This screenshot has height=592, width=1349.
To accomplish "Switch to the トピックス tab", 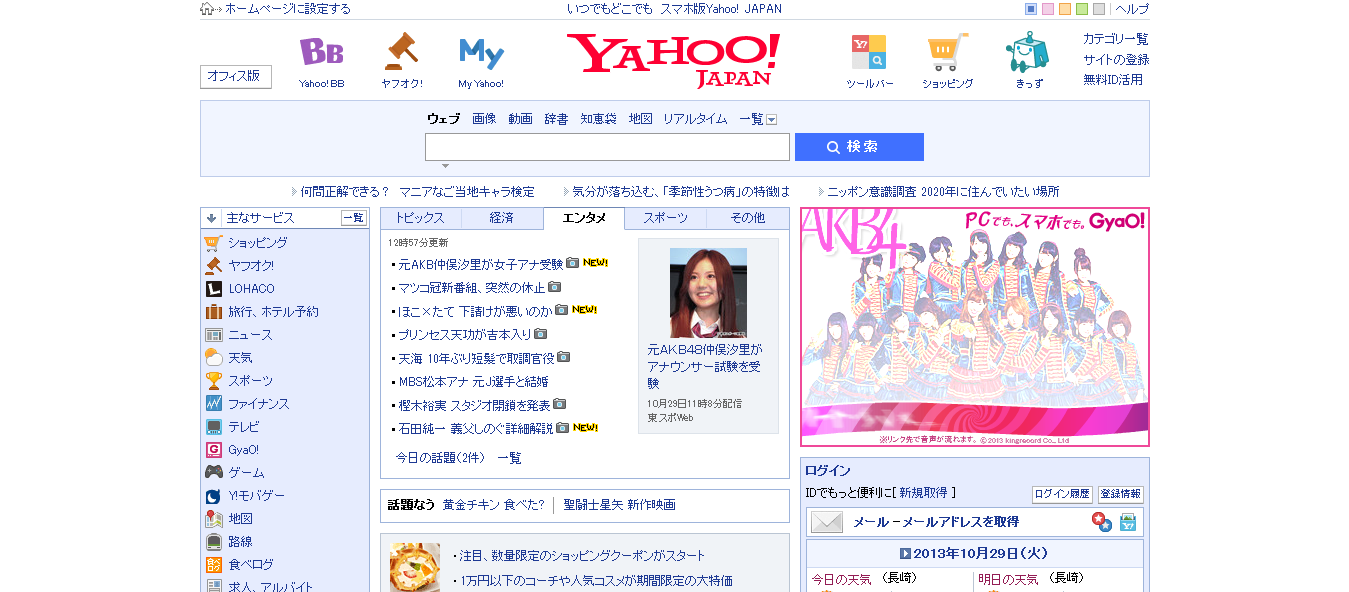I will pos(420,218).
